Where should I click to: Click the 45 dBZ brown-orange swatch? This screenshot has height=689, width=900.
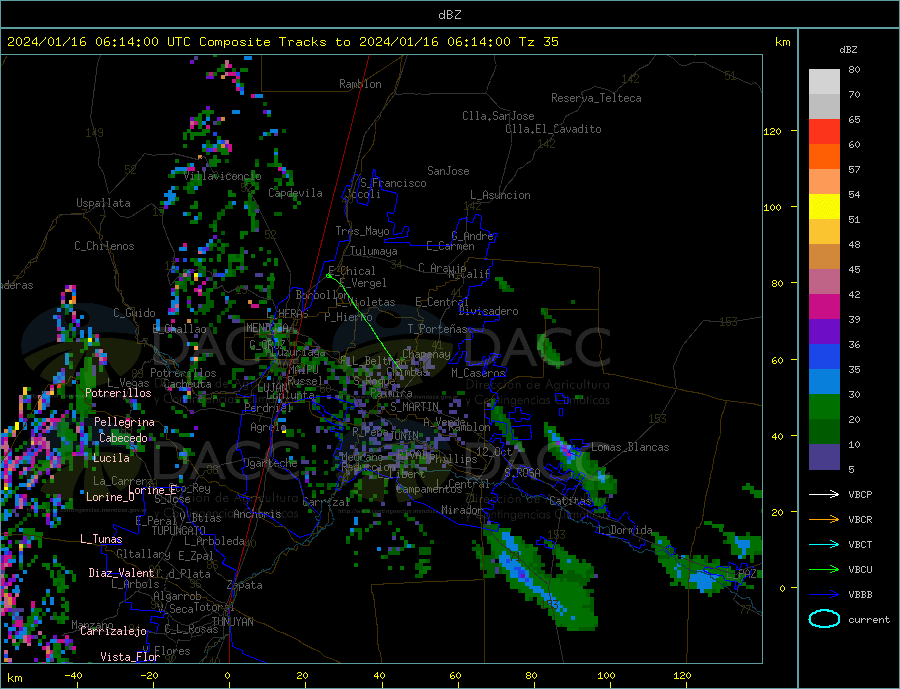click(824, 257)
